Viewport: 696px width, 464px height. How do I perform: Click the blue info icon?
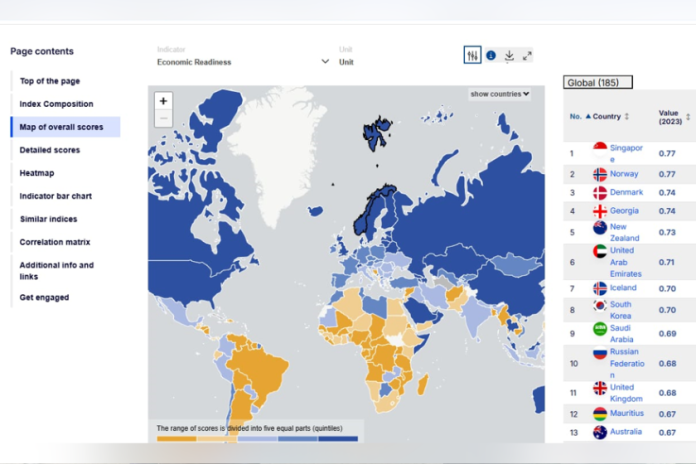click(x=491, y=56)
